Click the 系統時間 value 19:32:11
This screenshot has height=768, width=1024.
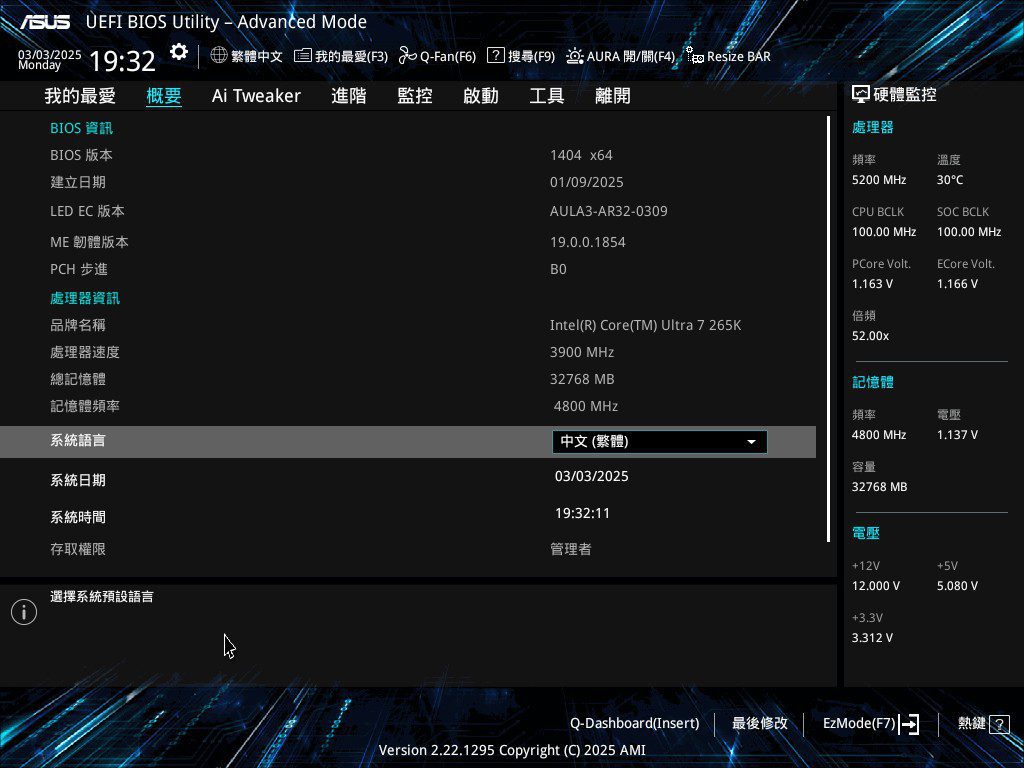click(x=583, y=513)
